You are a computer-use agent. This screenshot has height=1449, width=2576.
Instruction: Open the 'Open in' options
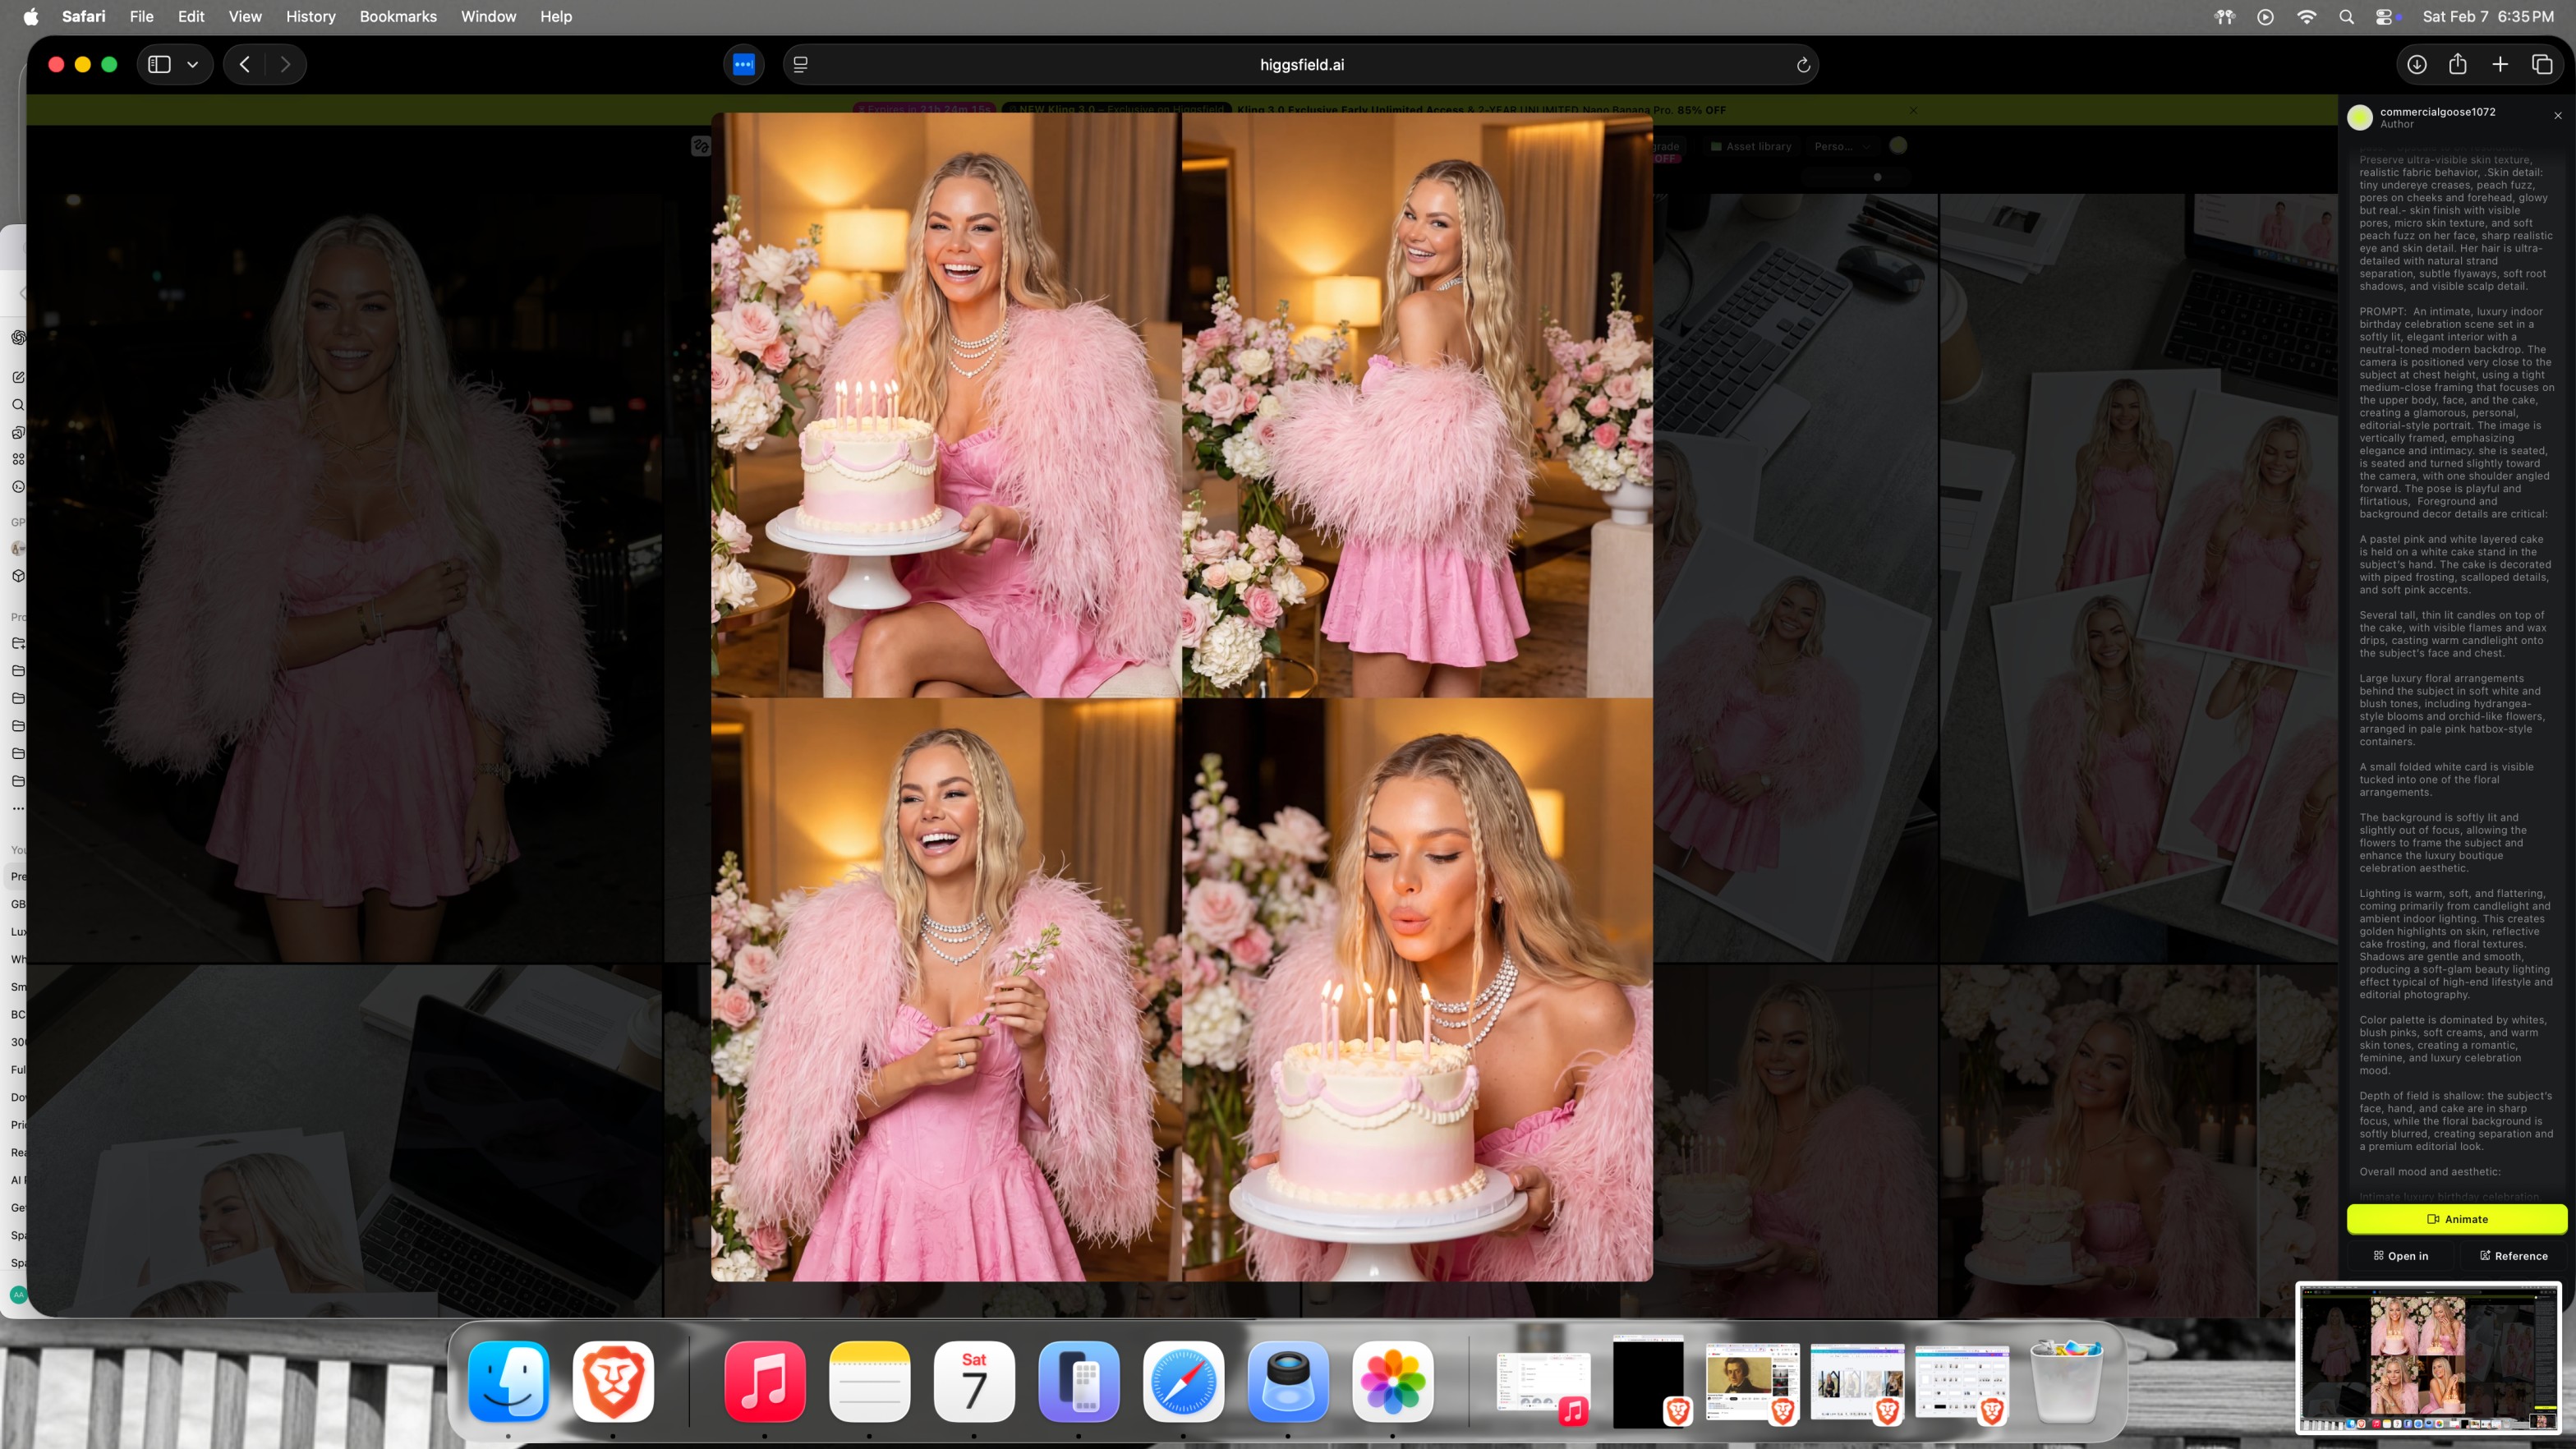pos(2400,1256)
